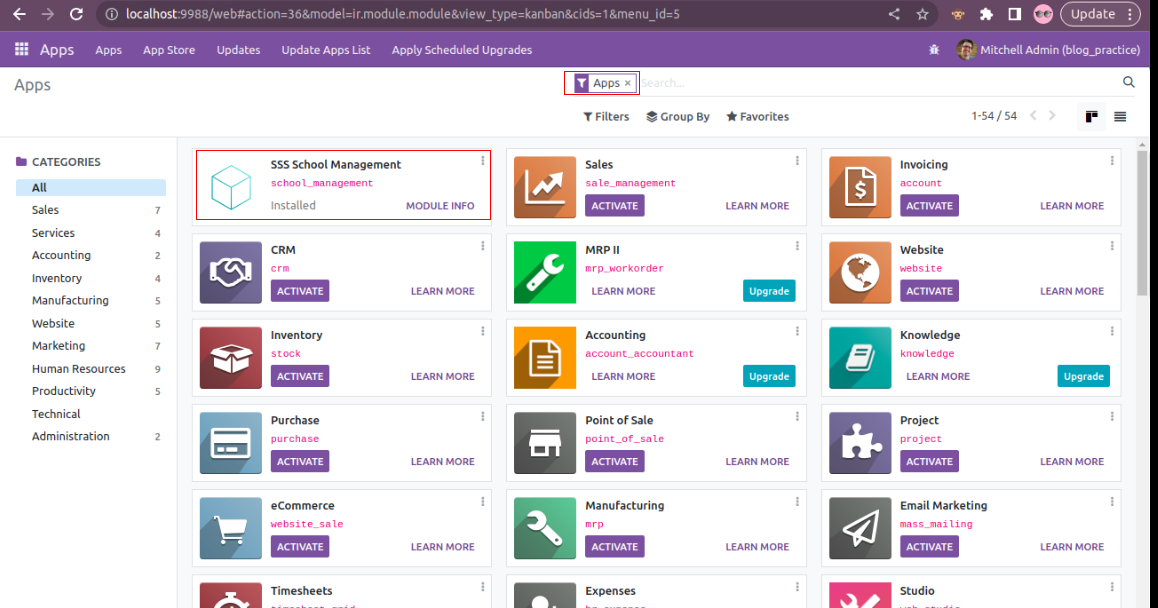Activate the Inventory app
1158x608 pixels.
(x=299, y=376)
